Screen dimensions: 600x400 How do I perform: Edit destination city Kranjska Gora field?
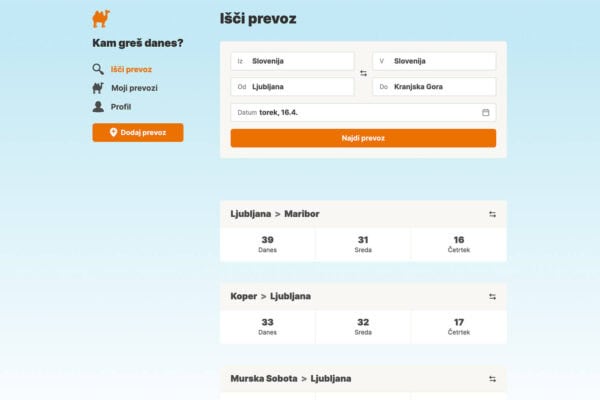click(x=434, y=87)
